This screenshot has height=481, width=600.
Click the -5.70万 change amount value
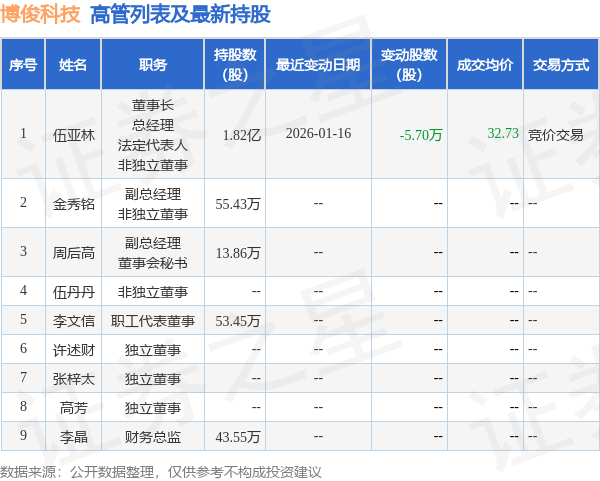tap(421, 135)
